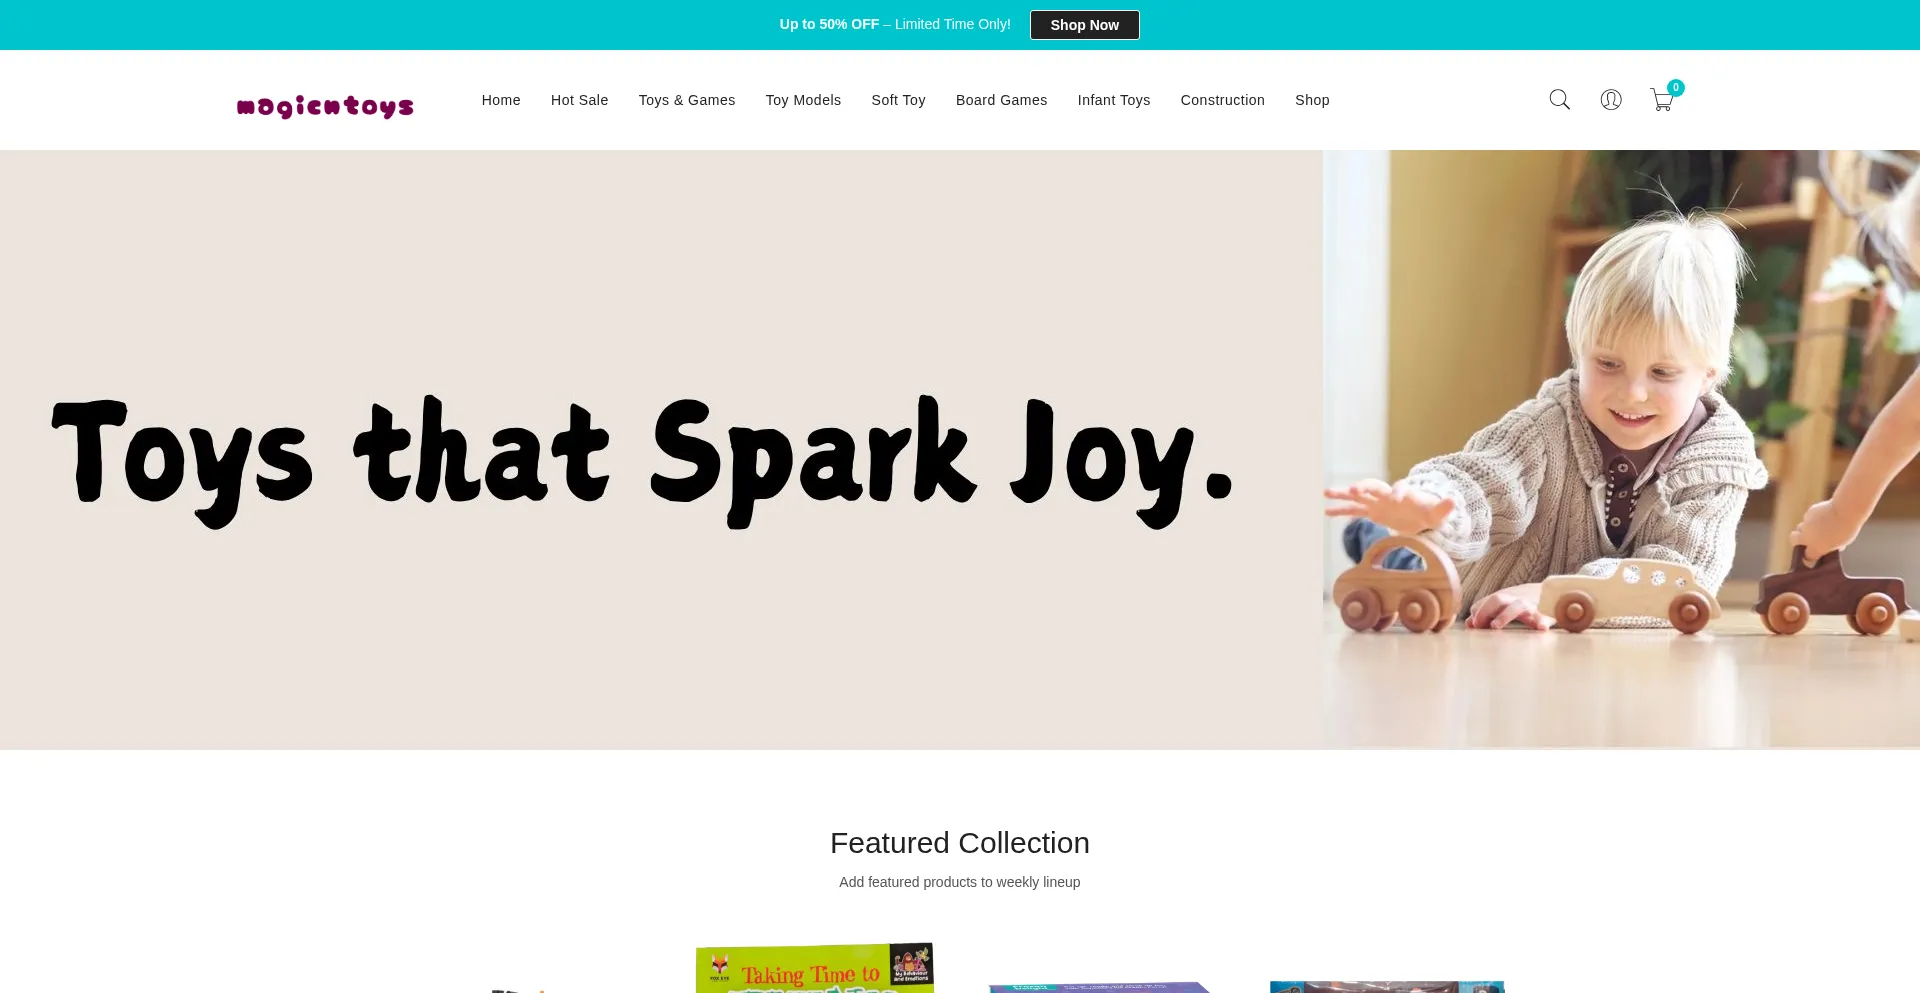Open the Taking Time product thumbnail
Viewport: 1920px width, 993px height.
click(815, 968)
